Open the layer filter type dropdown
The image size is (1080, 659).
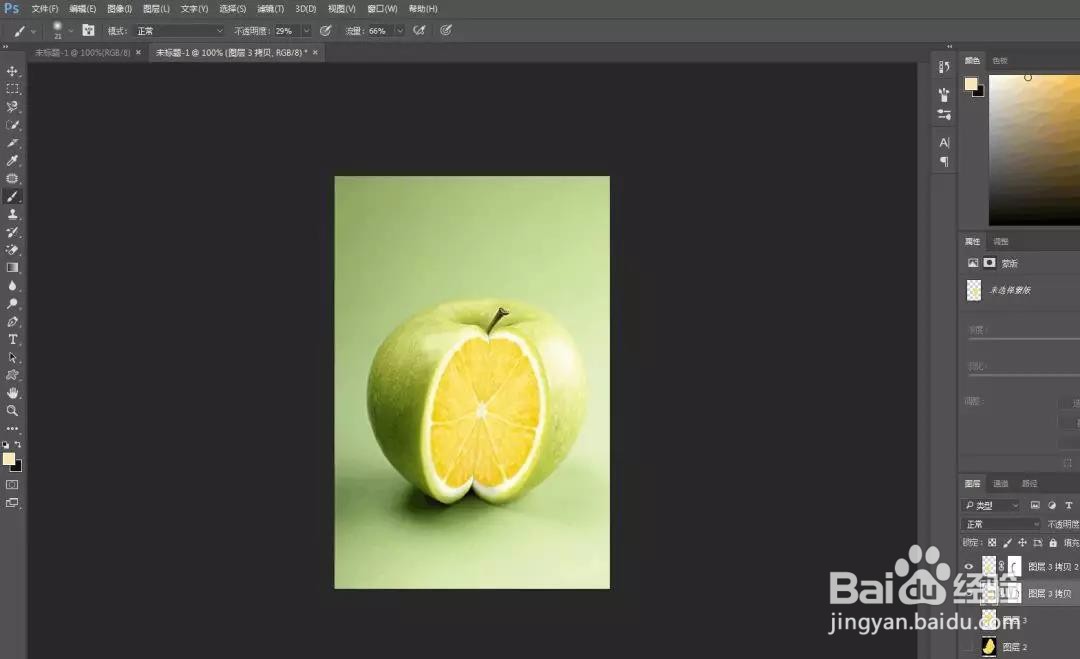click(991, 505)
